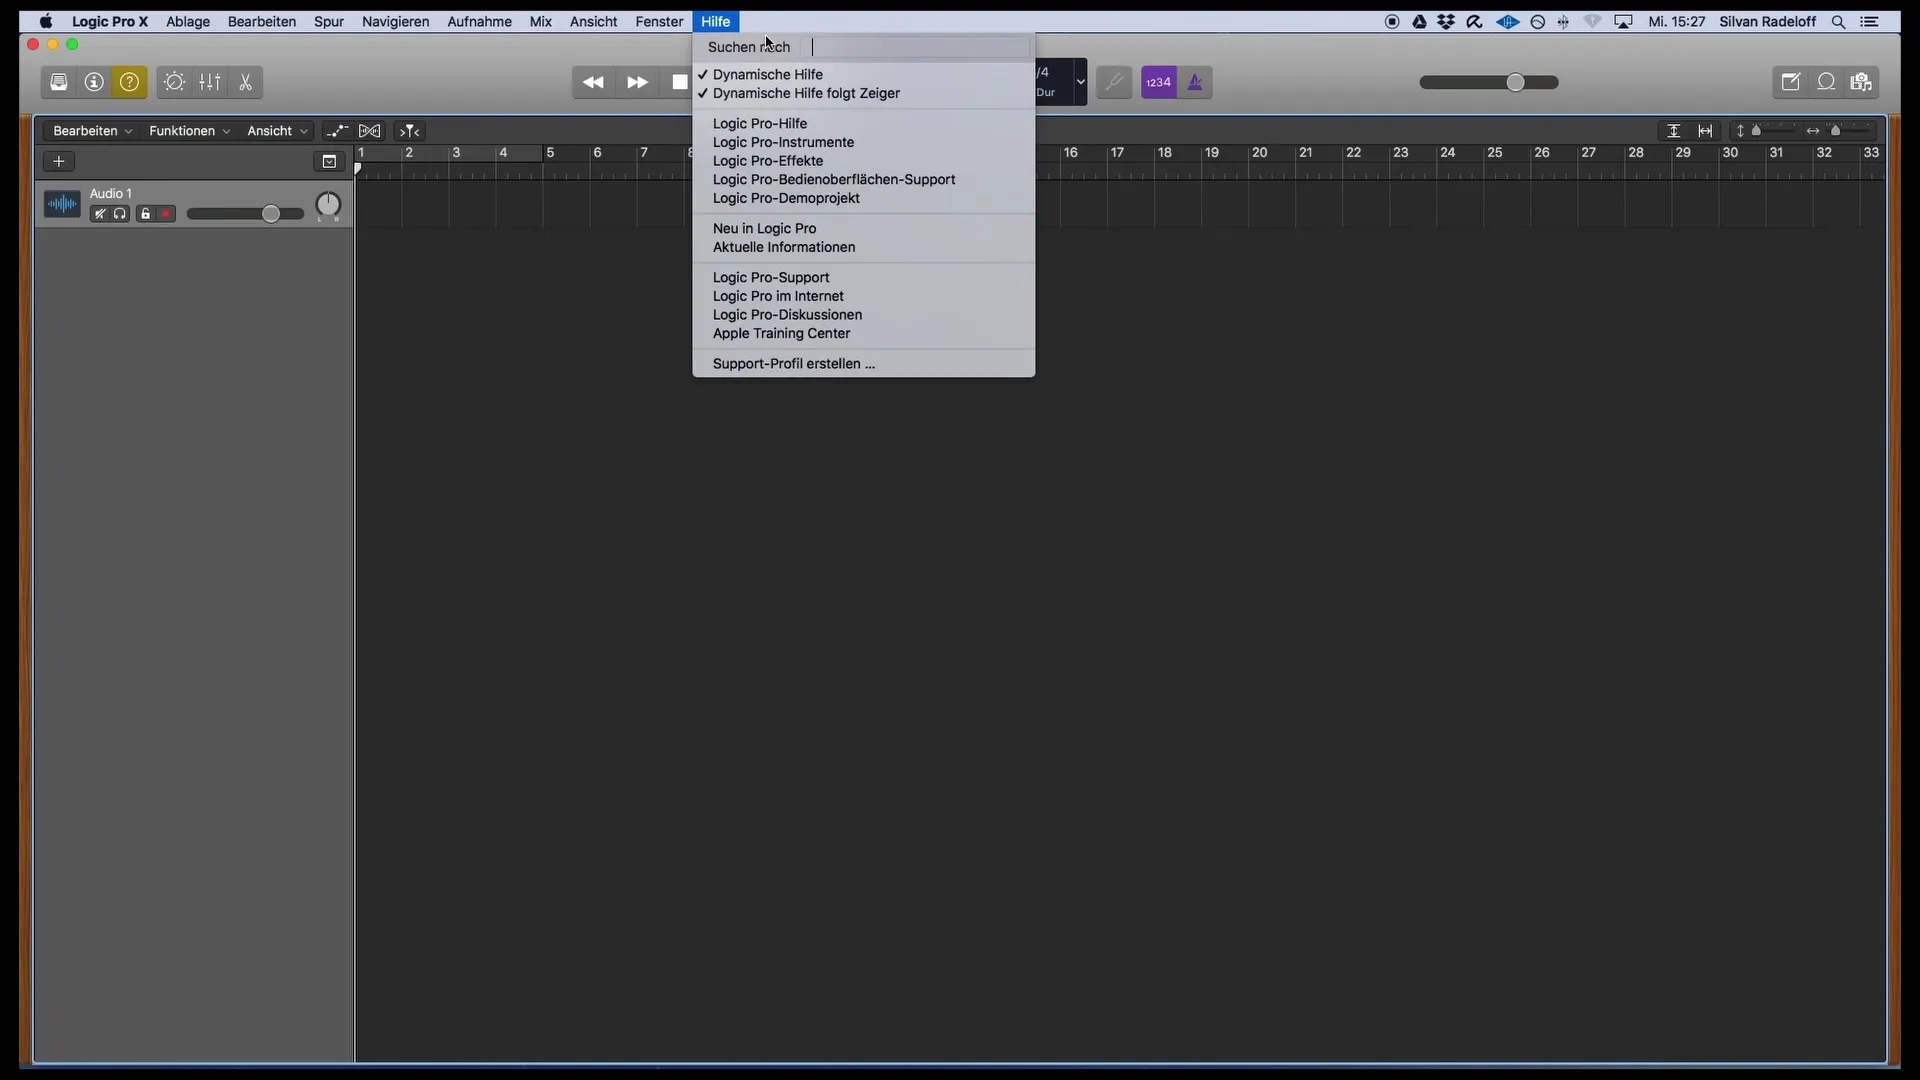Click the Logic Pro-Hilfe menu item

tap(760, 123)
